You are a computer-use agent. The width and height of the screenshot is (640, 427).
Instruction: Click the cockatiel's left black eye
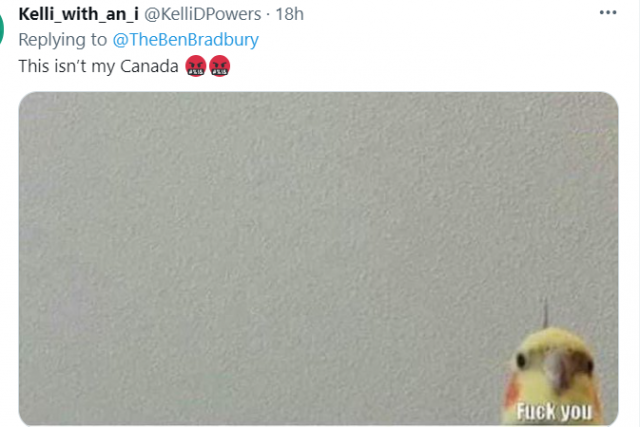[521, 360]
